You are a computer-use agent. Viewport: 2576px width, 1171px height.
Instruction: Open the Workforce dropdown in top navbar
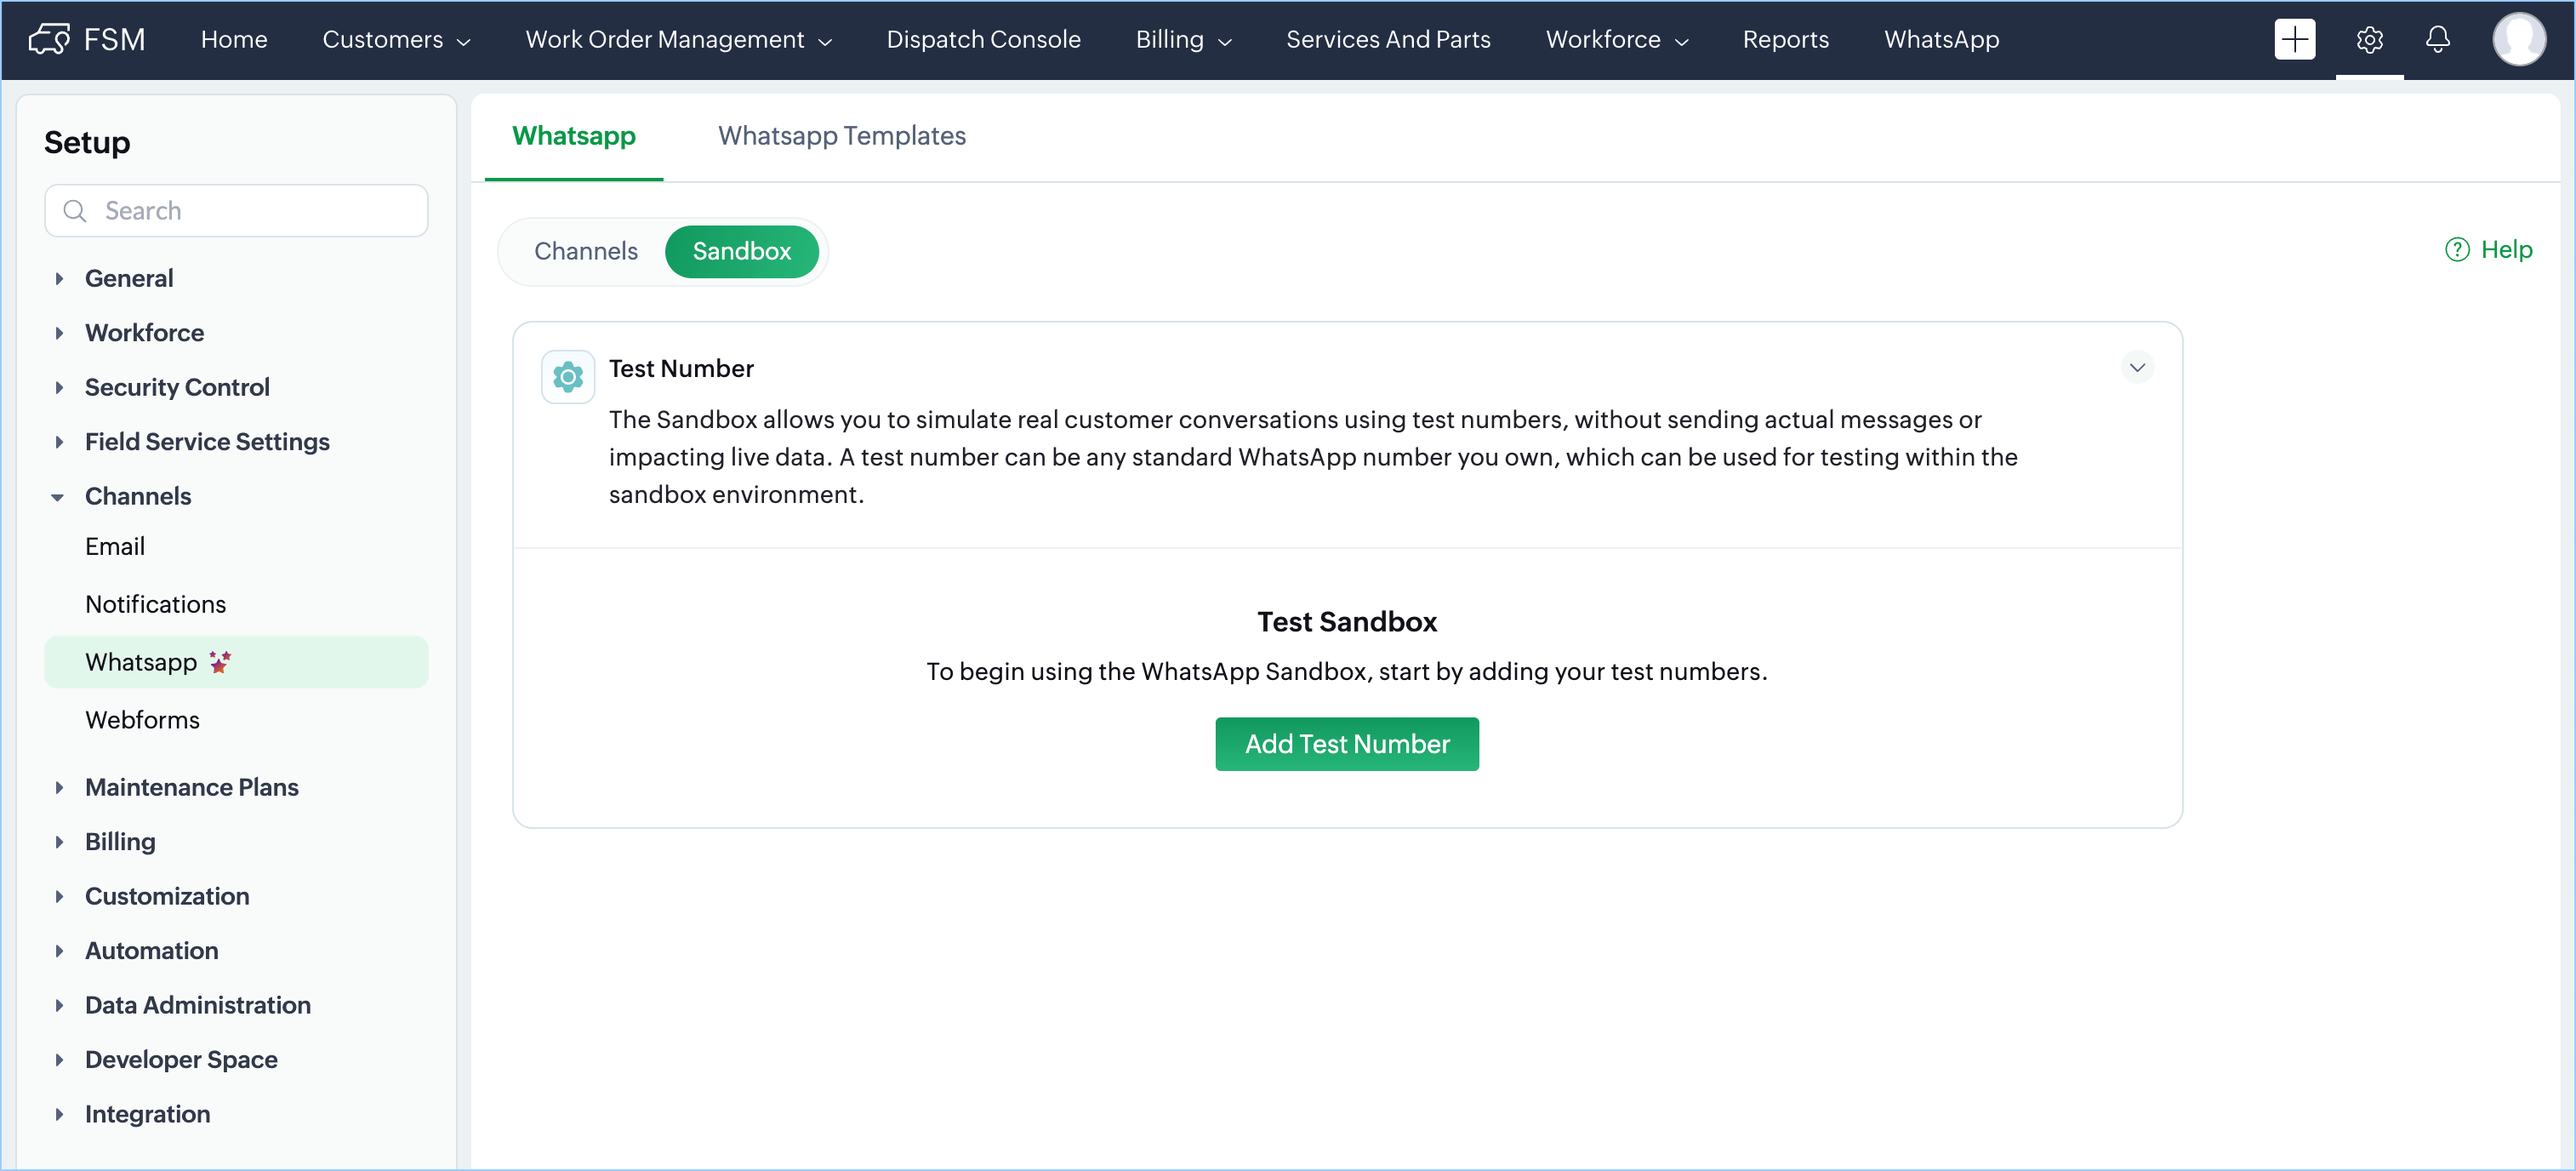(1616, 39)
